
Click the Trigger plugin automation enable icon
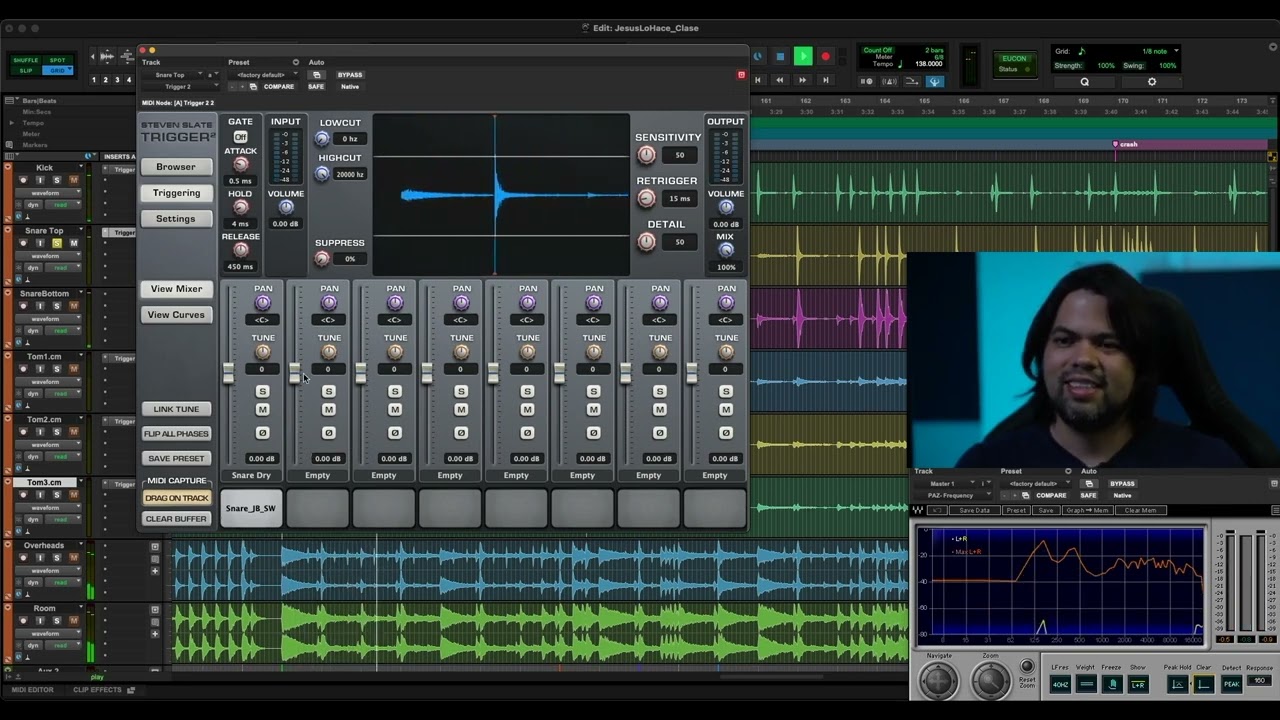[x=317, y=75]
